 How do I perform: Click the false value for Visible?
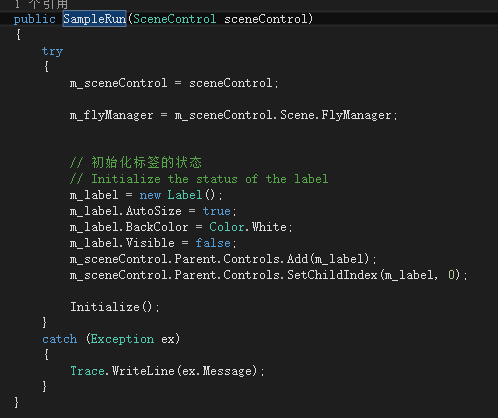213,243
